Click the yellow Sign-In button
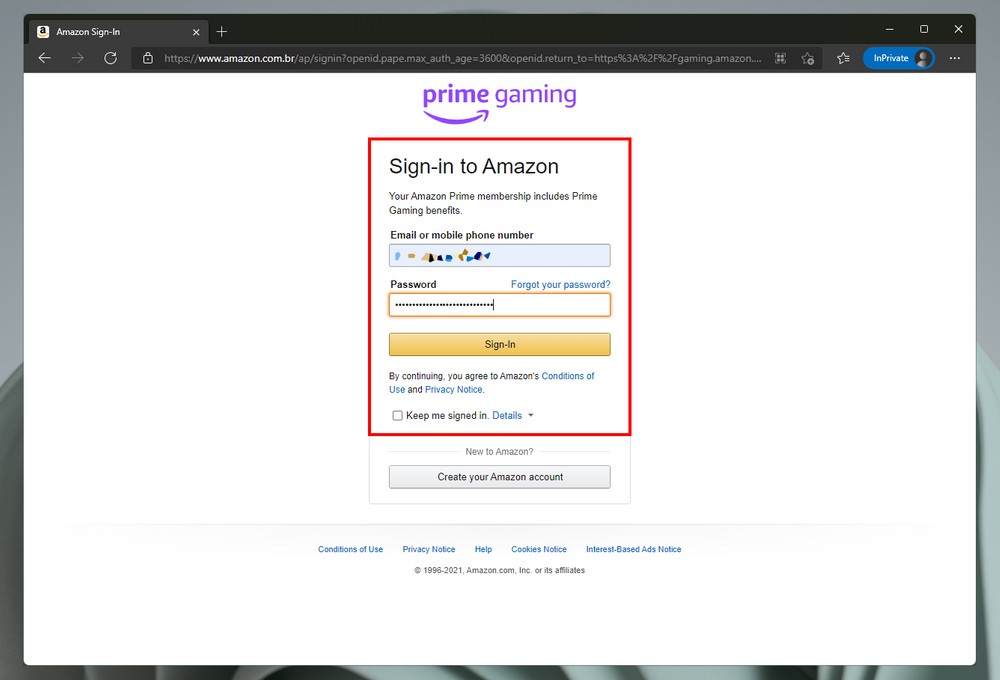 click(x=499, y=344)
